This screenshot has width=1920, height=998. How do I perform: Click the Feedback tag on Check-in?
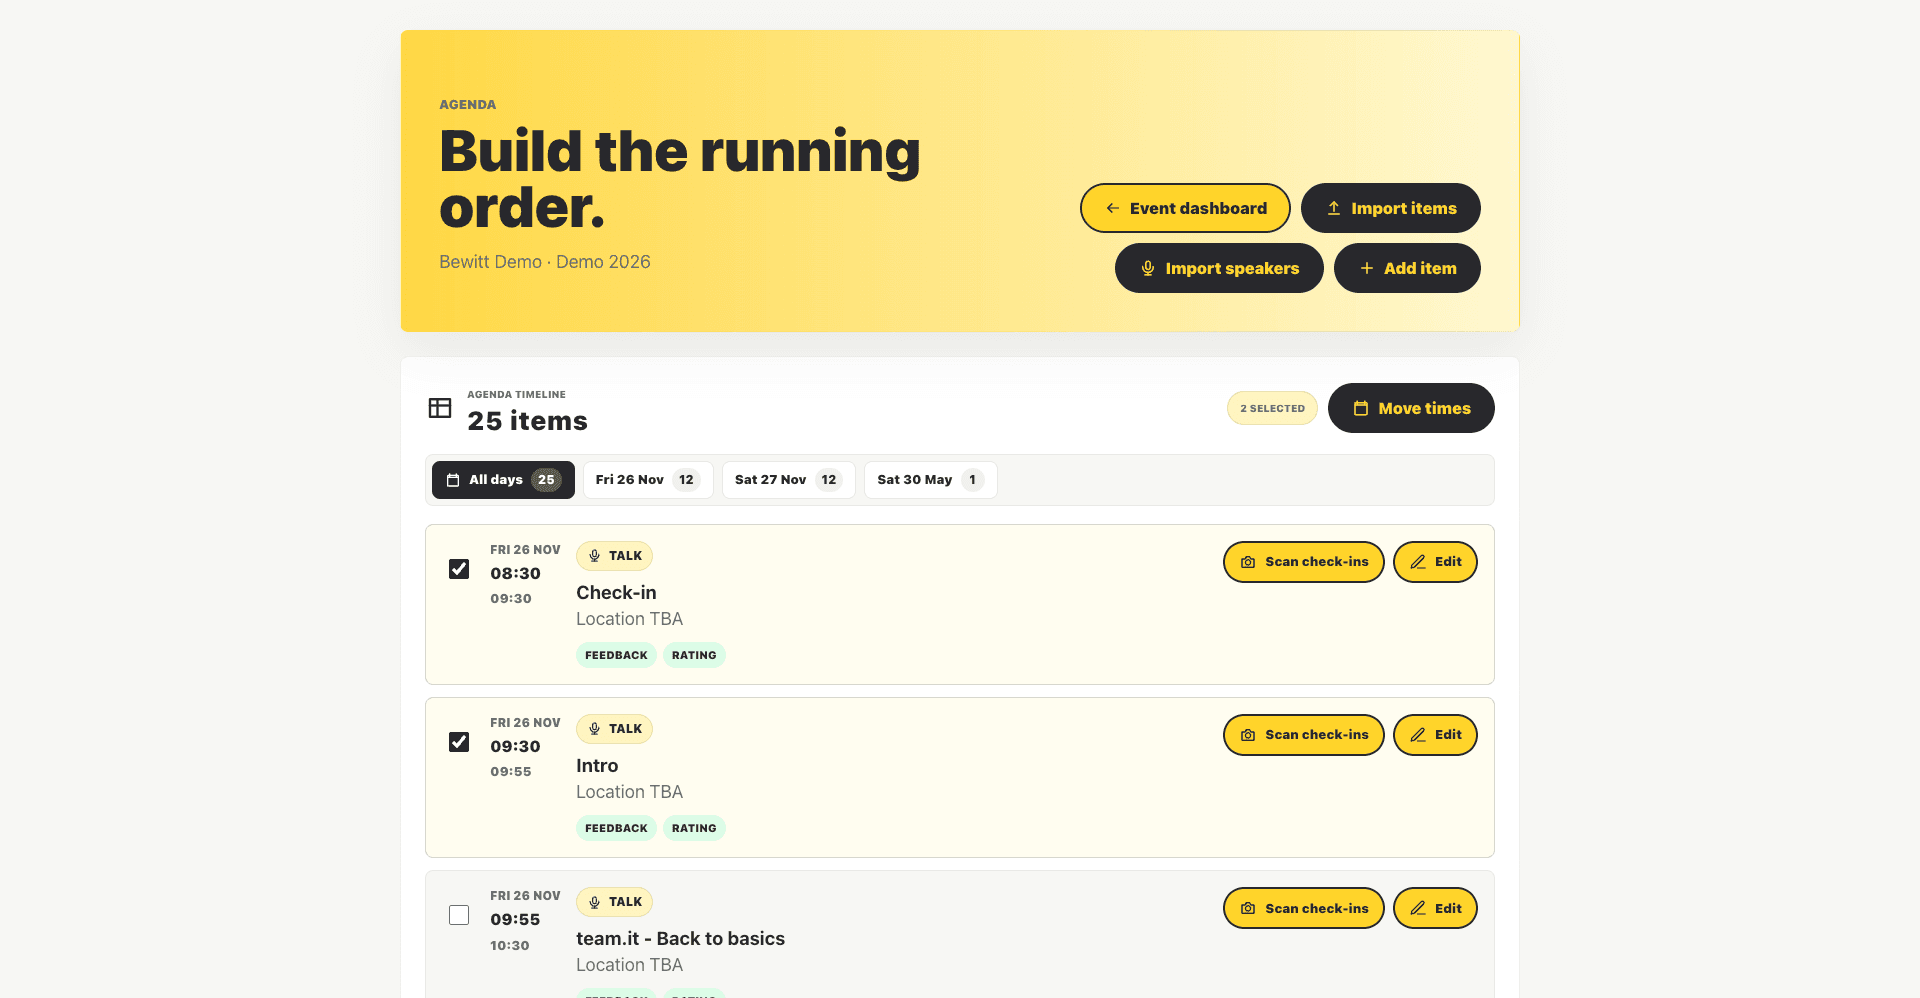[x=616, y=655]
